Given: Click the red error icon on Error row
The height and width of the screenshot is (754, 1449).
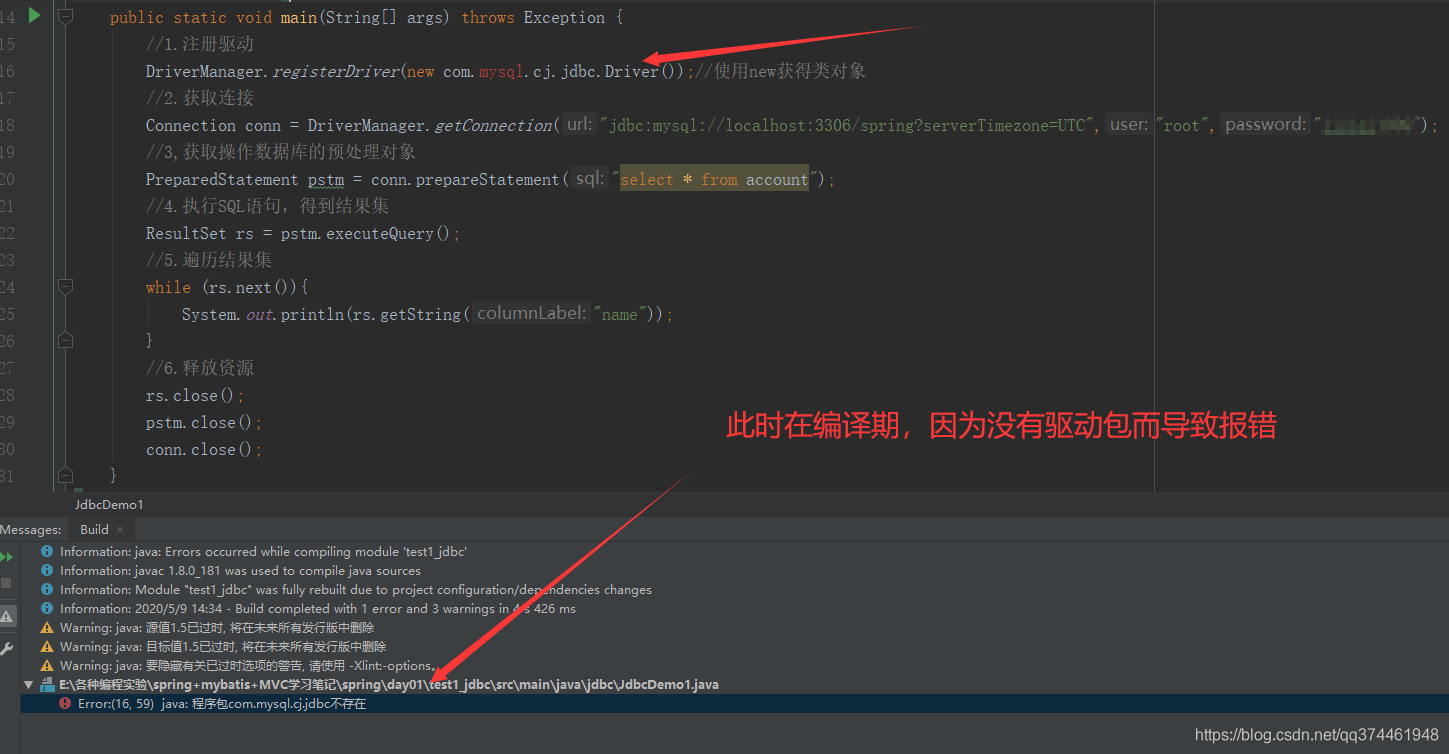Looking at the screenshot, I should coord(65,704).
